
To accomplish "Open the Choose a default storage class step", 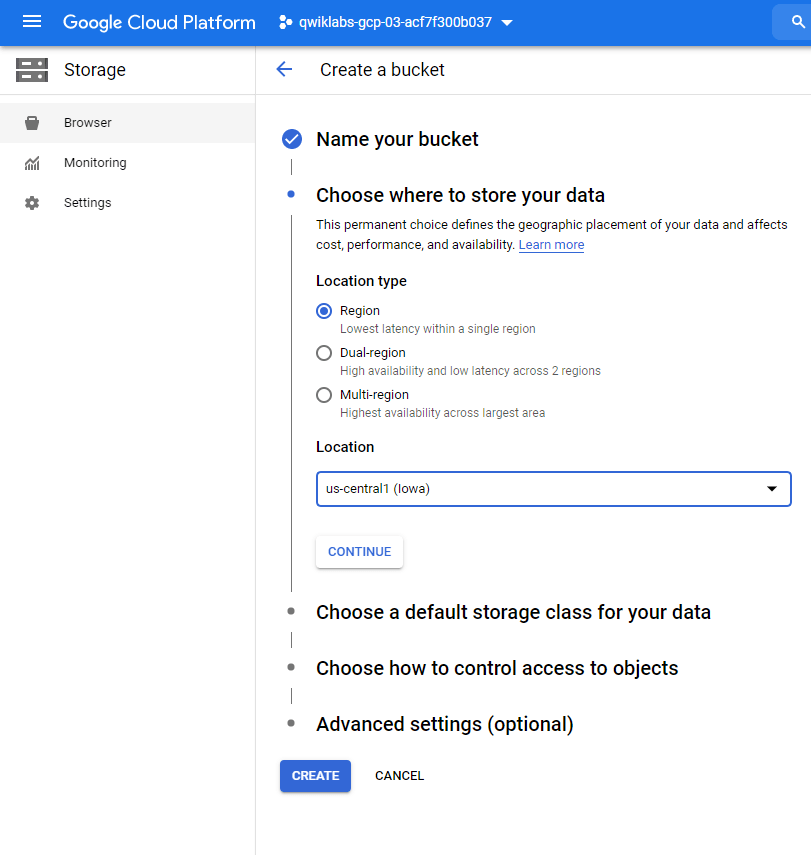I will (x=513, y=611).
